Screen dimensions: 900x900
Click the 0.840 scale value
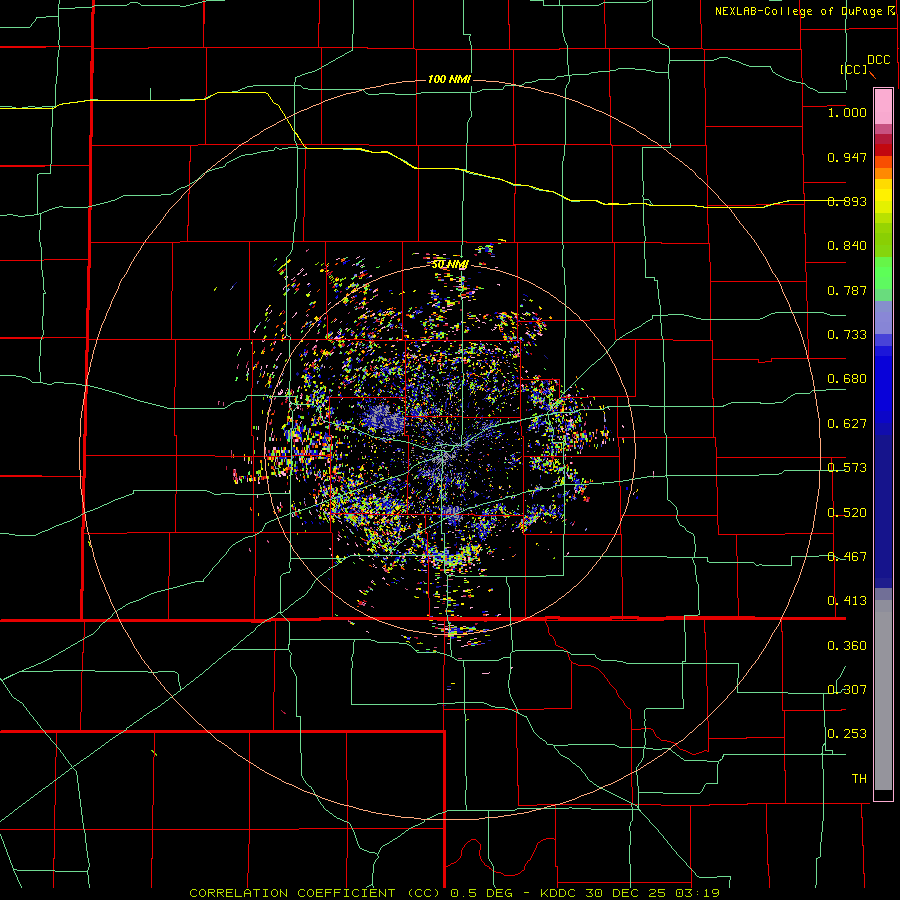click(847, 246)
